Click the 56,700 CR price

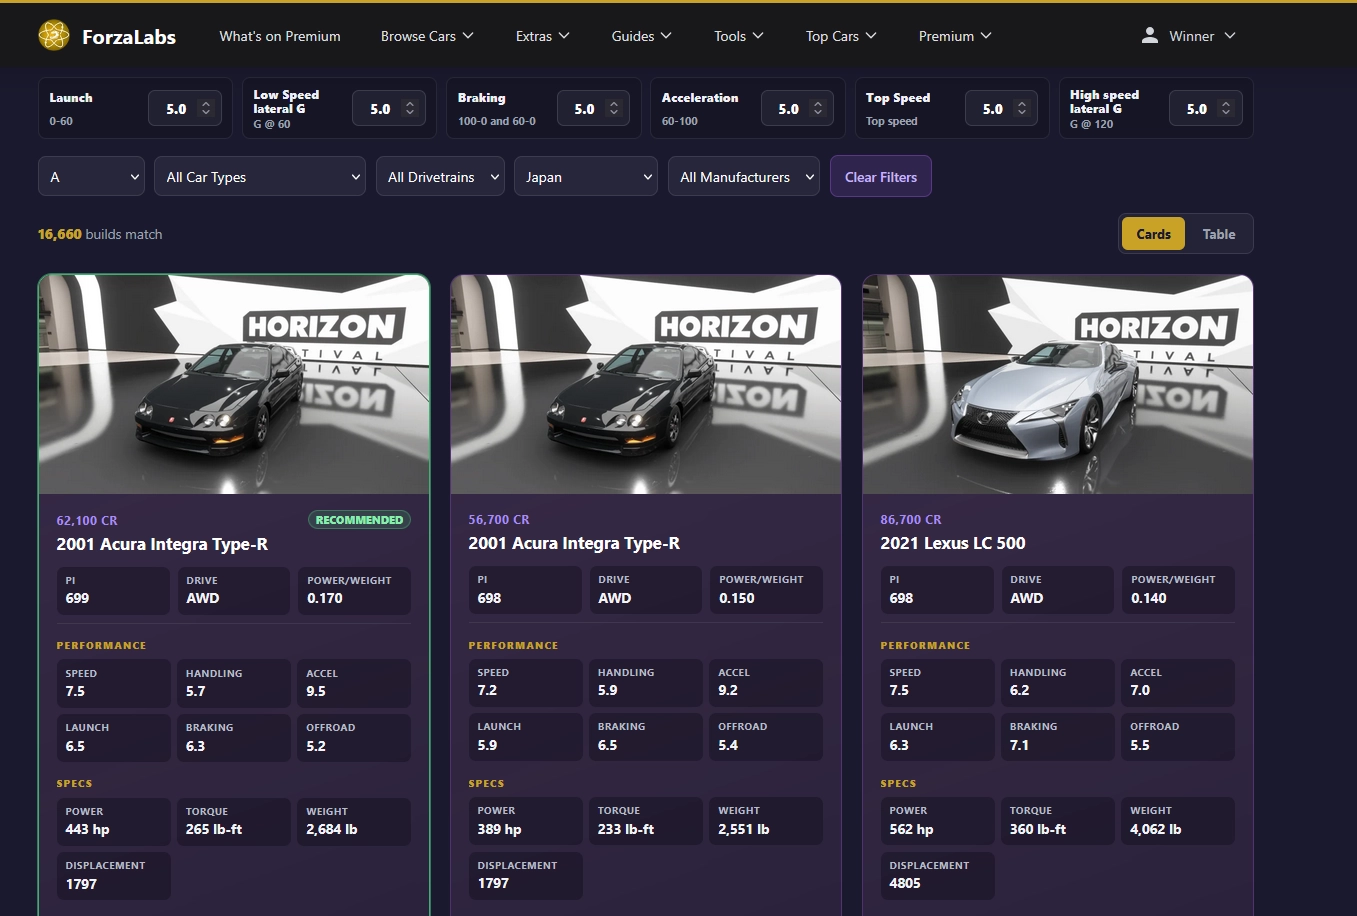[x=499, y=519]
